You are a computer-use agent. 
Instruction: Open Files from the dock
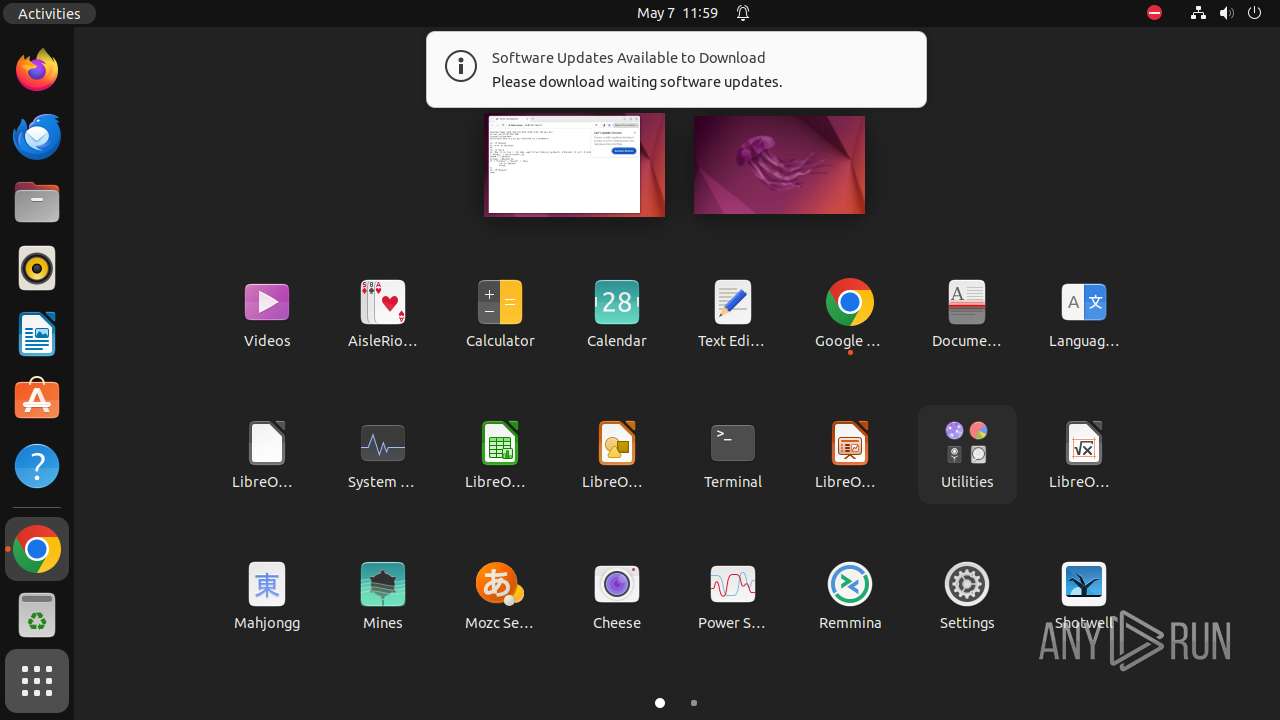pyautogui.click(x=37, y=202)
